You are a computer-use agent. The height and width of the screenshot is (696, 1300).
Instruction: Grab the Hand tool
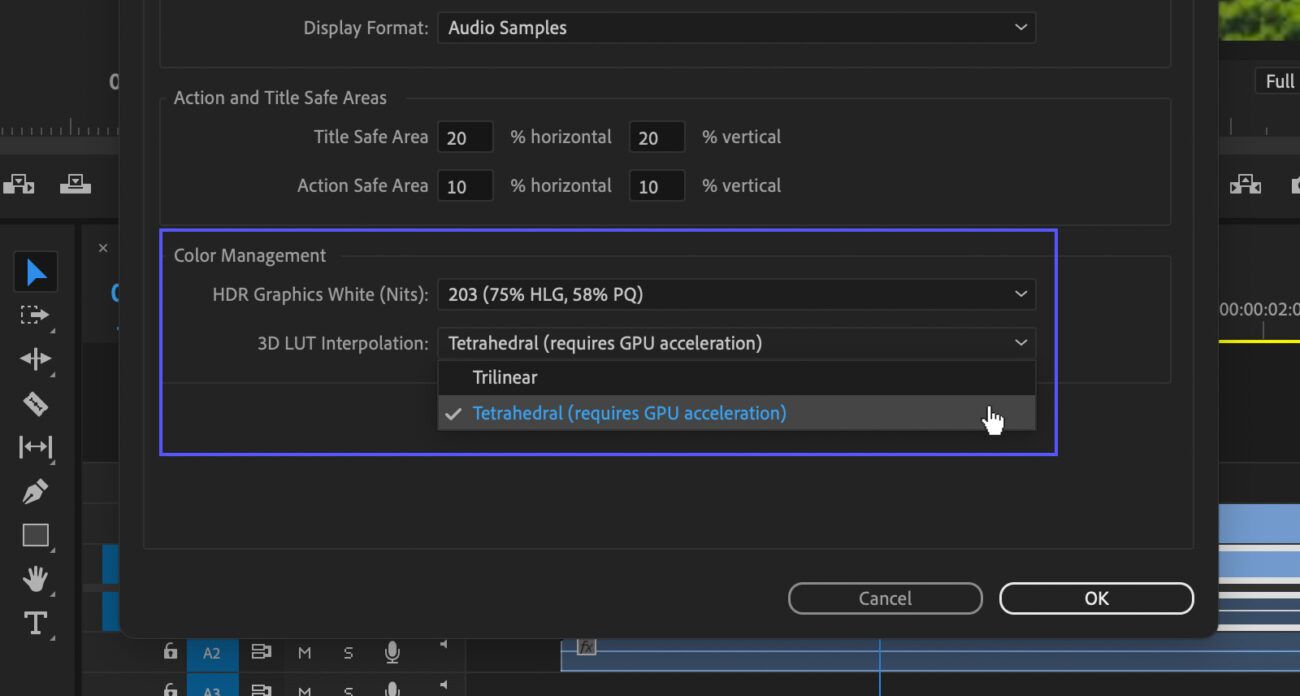pyautogui.click(x=35, y=579)
